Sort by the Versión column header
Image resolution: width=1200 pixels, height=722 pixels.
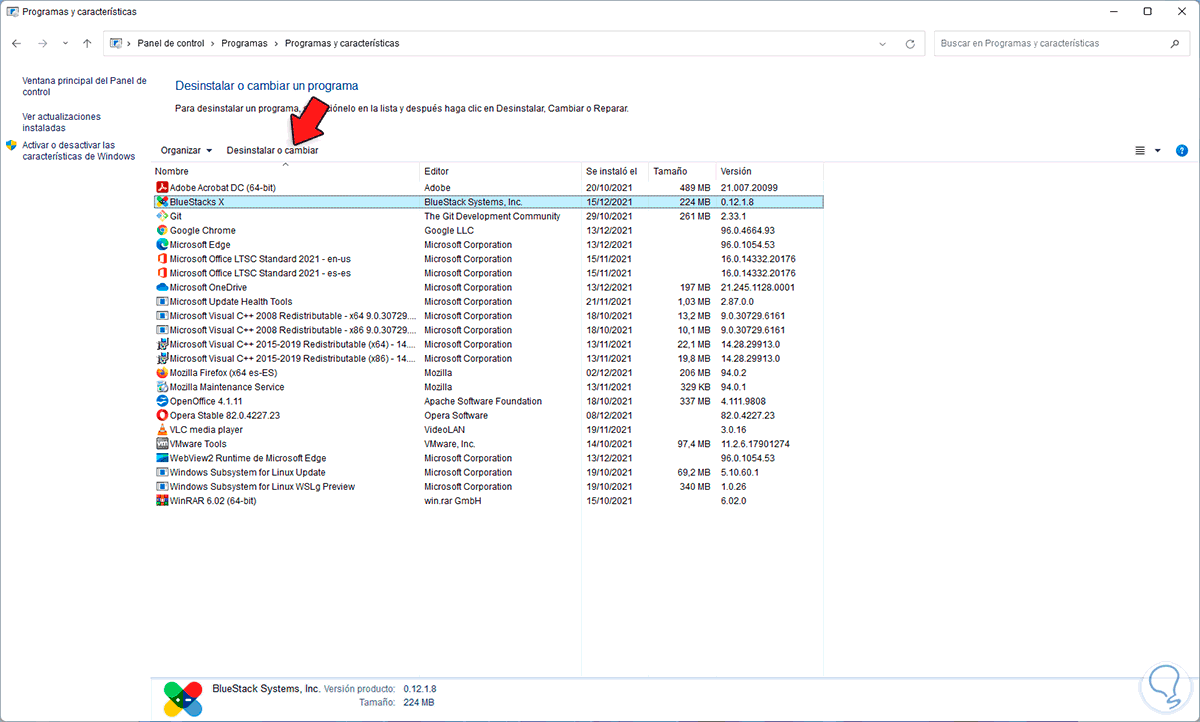click(x=770, y=172)
